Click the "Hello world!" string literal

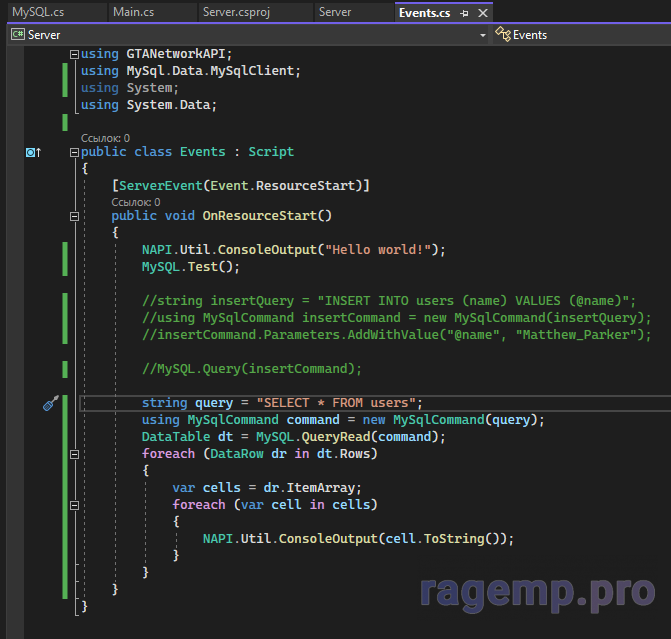(x=378, y=250)
